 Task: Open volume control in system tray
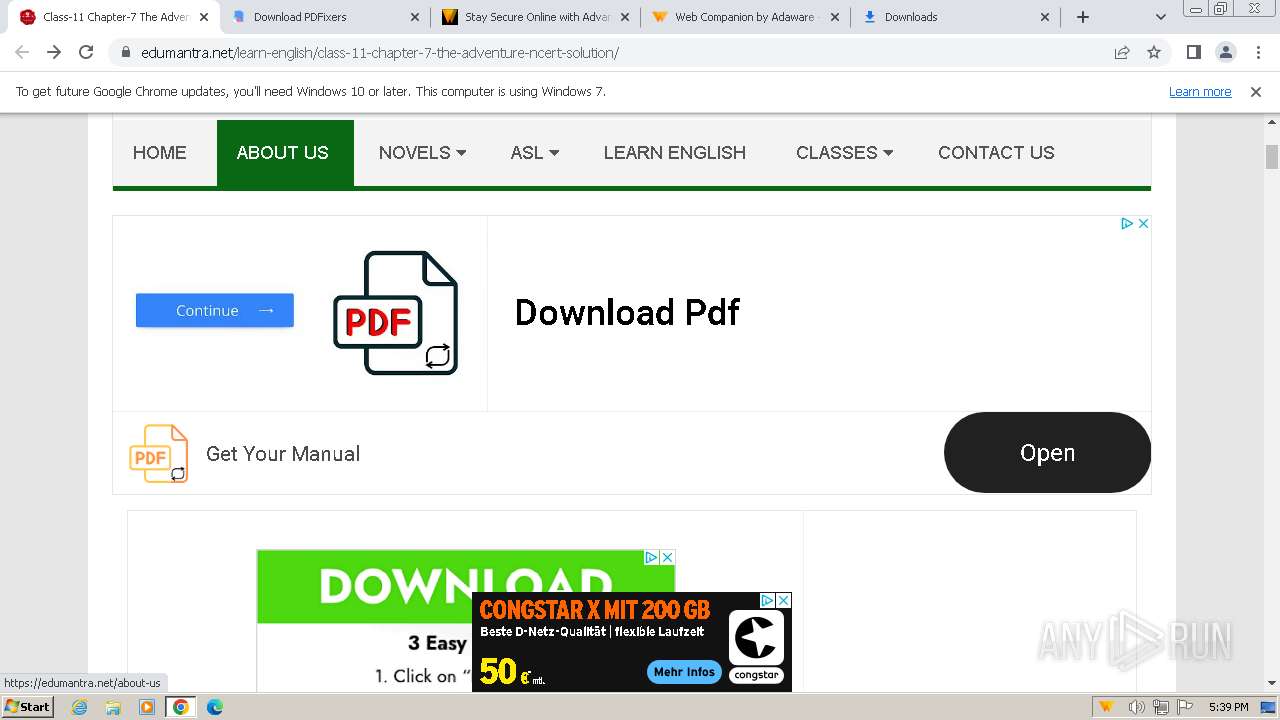(x=1136, y=707)
